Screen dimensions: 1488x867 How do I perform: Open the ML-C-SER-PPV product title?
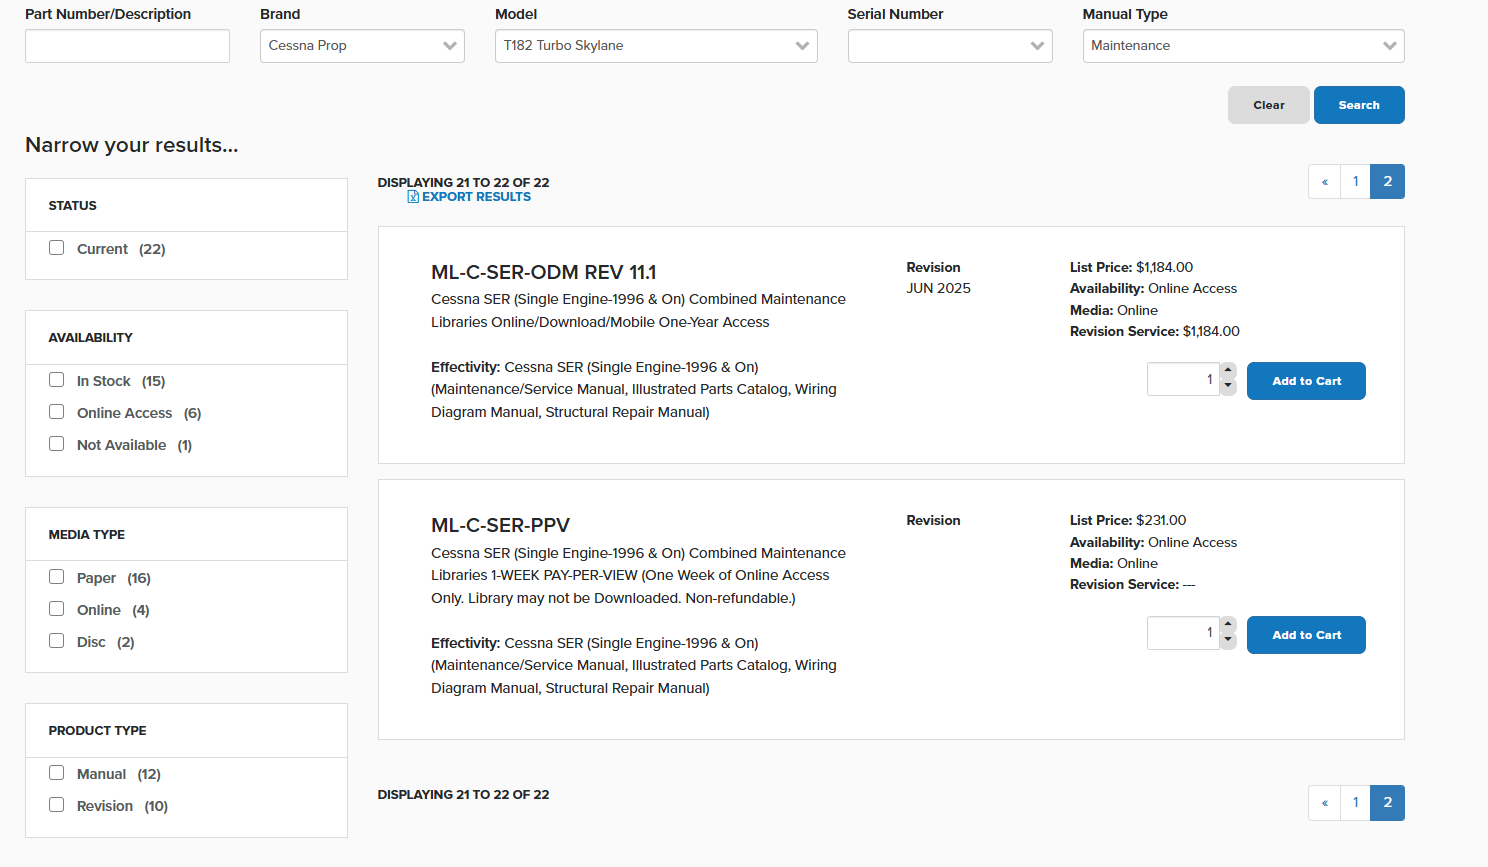[x=500, y=525]
